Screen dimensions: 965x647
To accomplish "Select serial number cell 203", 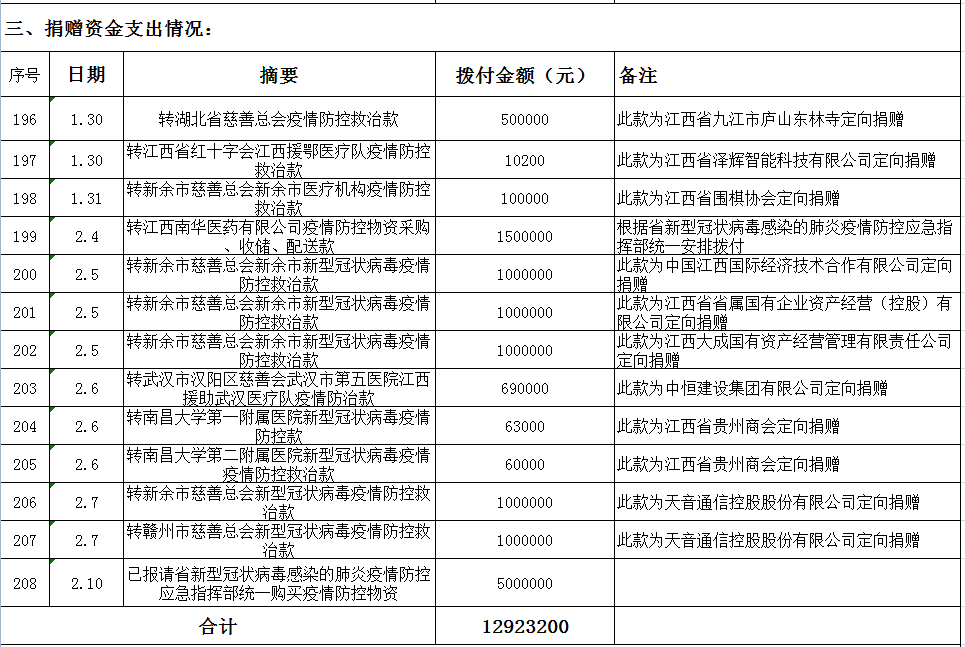I will pos(25,389).
